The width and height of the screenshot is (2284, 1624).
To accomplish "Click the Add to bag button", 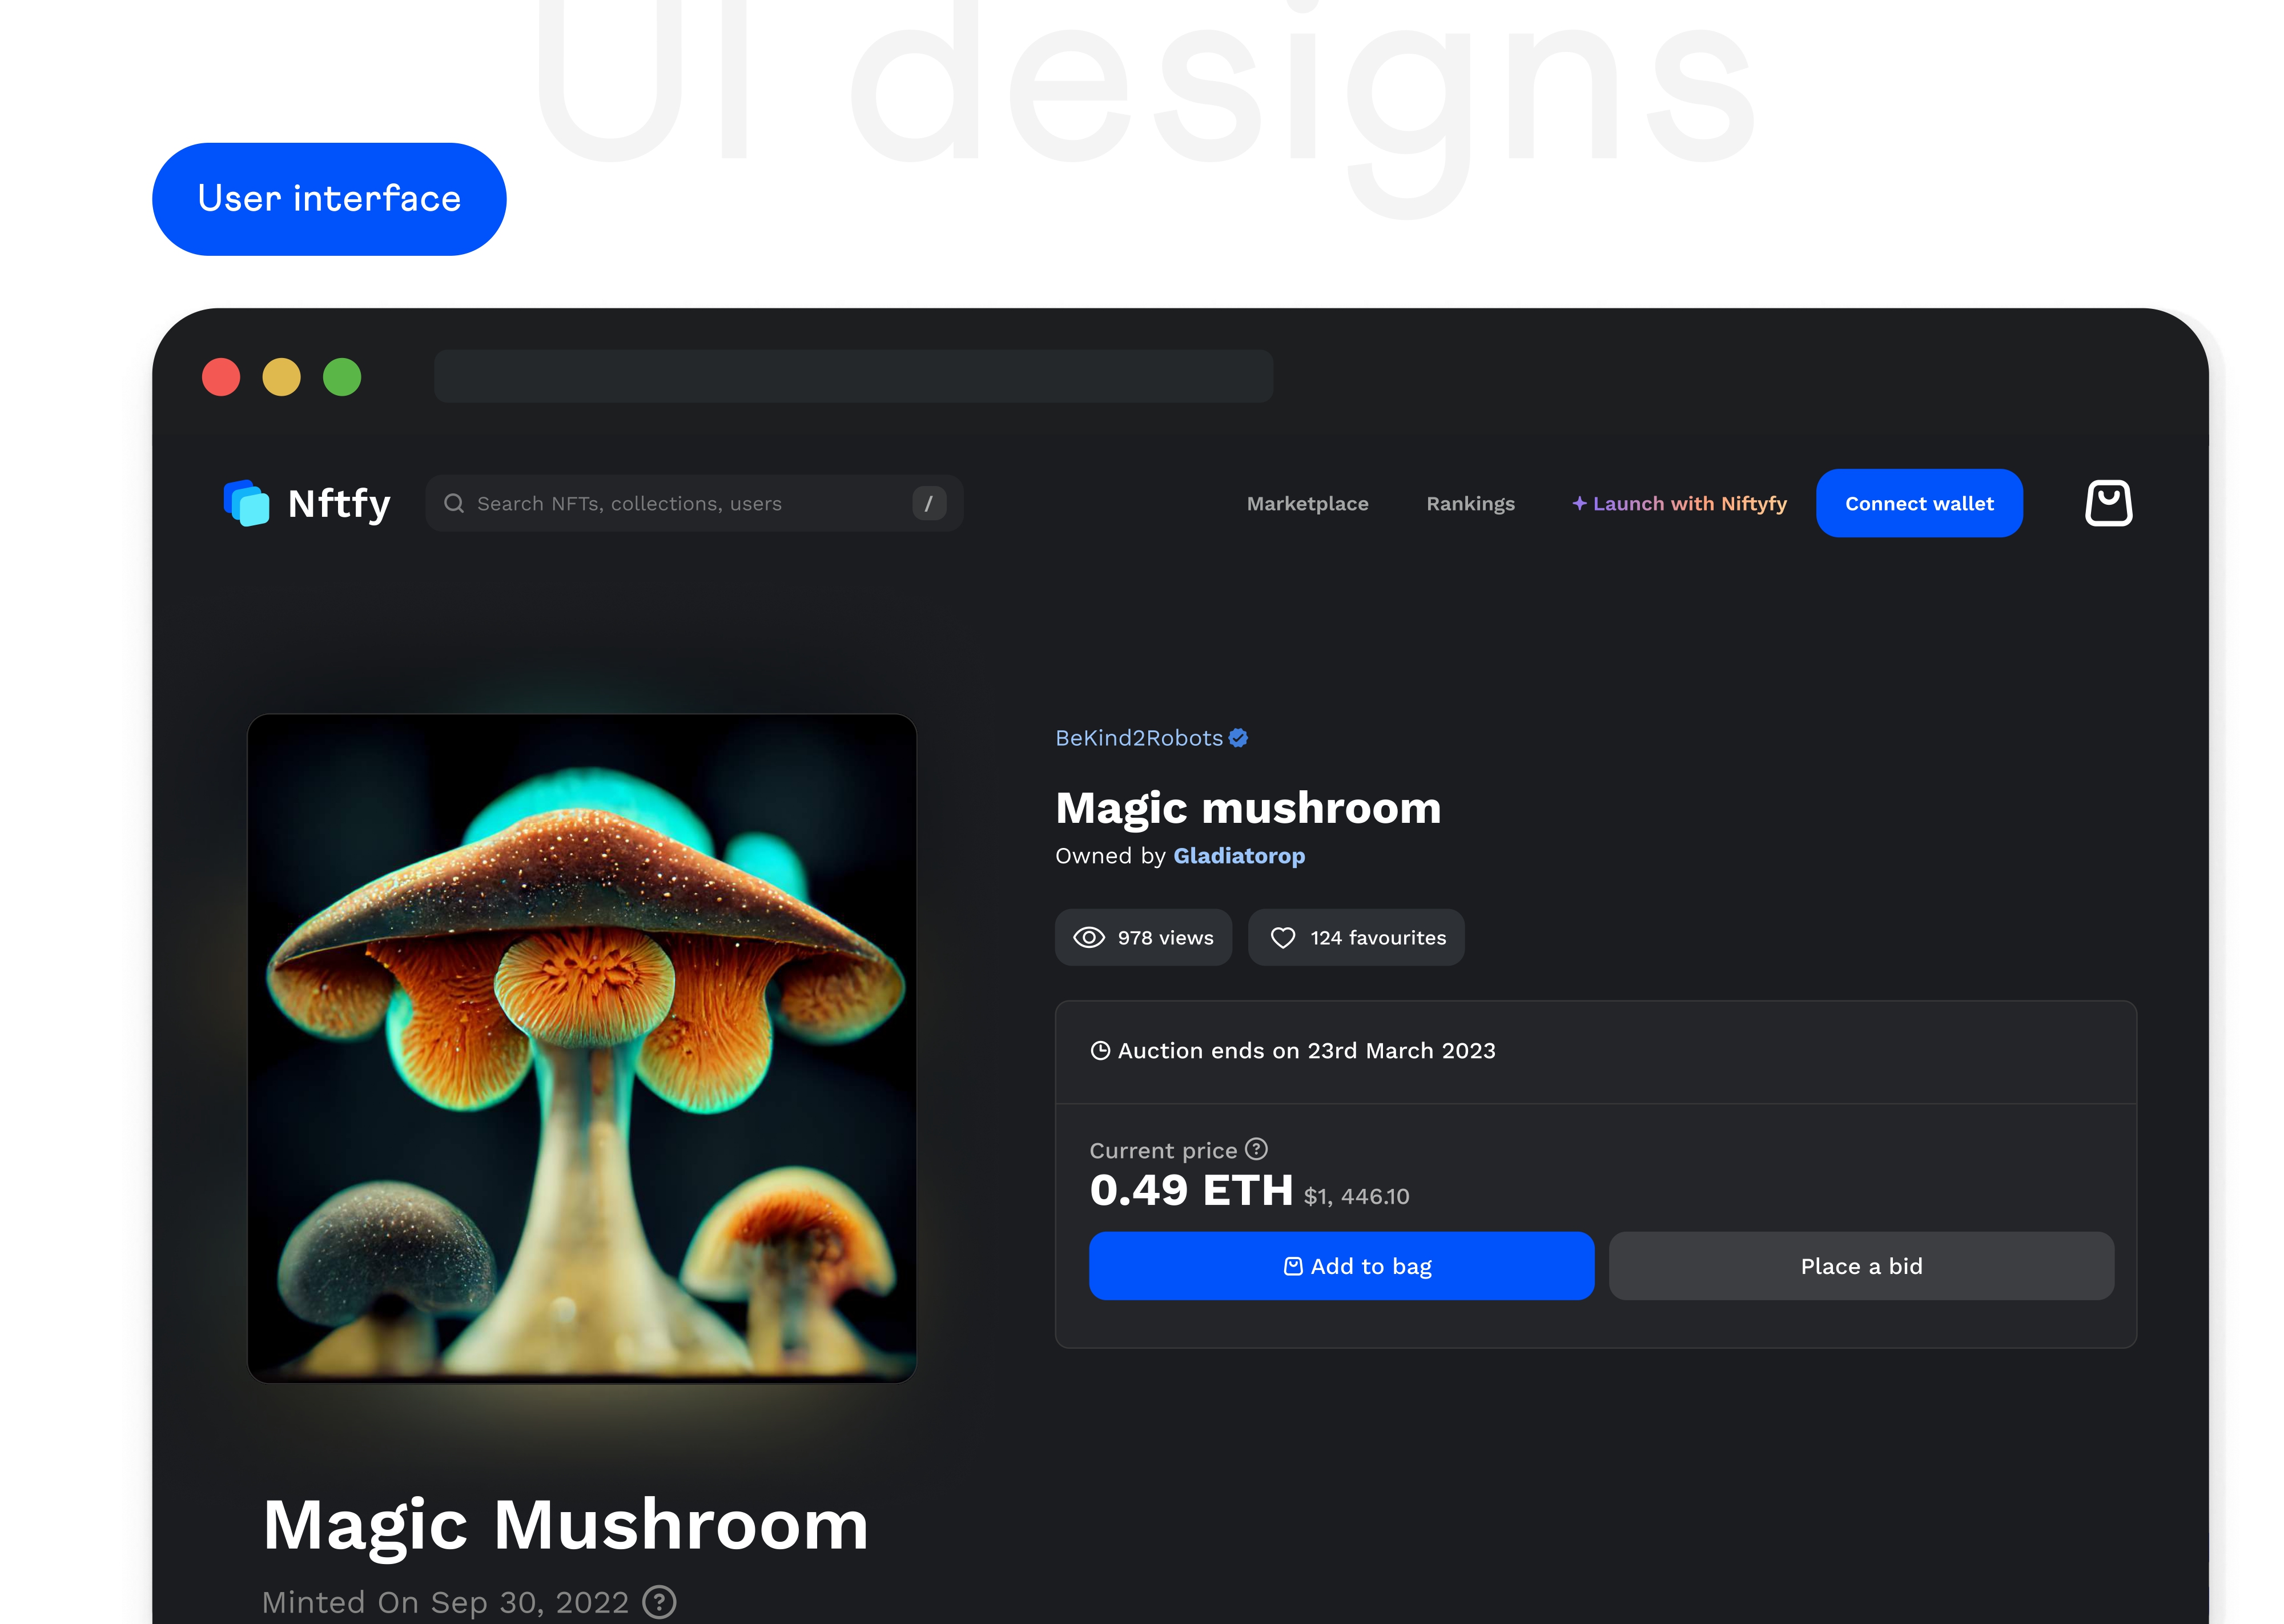I will click(1341, 1266).
